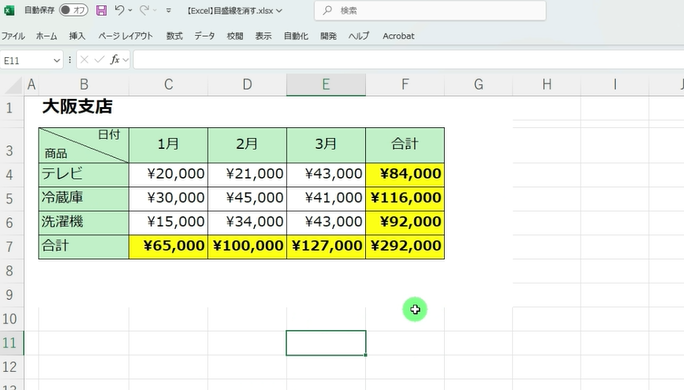Screen dimensions: 684x390
Task: Open the 表示 tab
Action: (x=263, y=36)
